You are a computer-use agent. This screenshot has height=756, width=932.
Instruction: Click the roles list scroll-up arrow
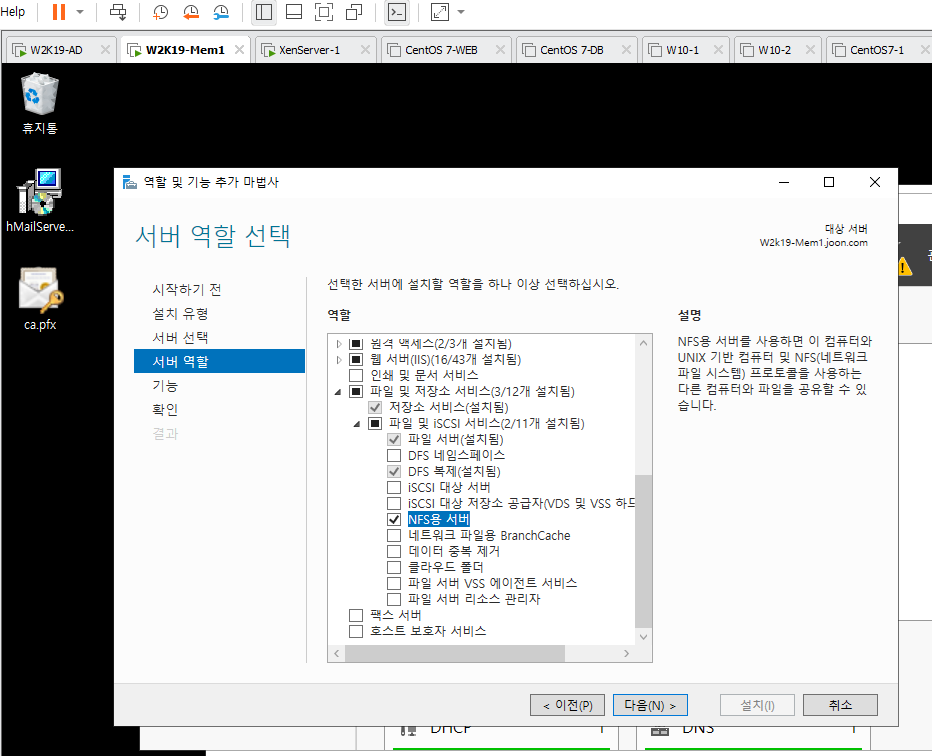643,343
